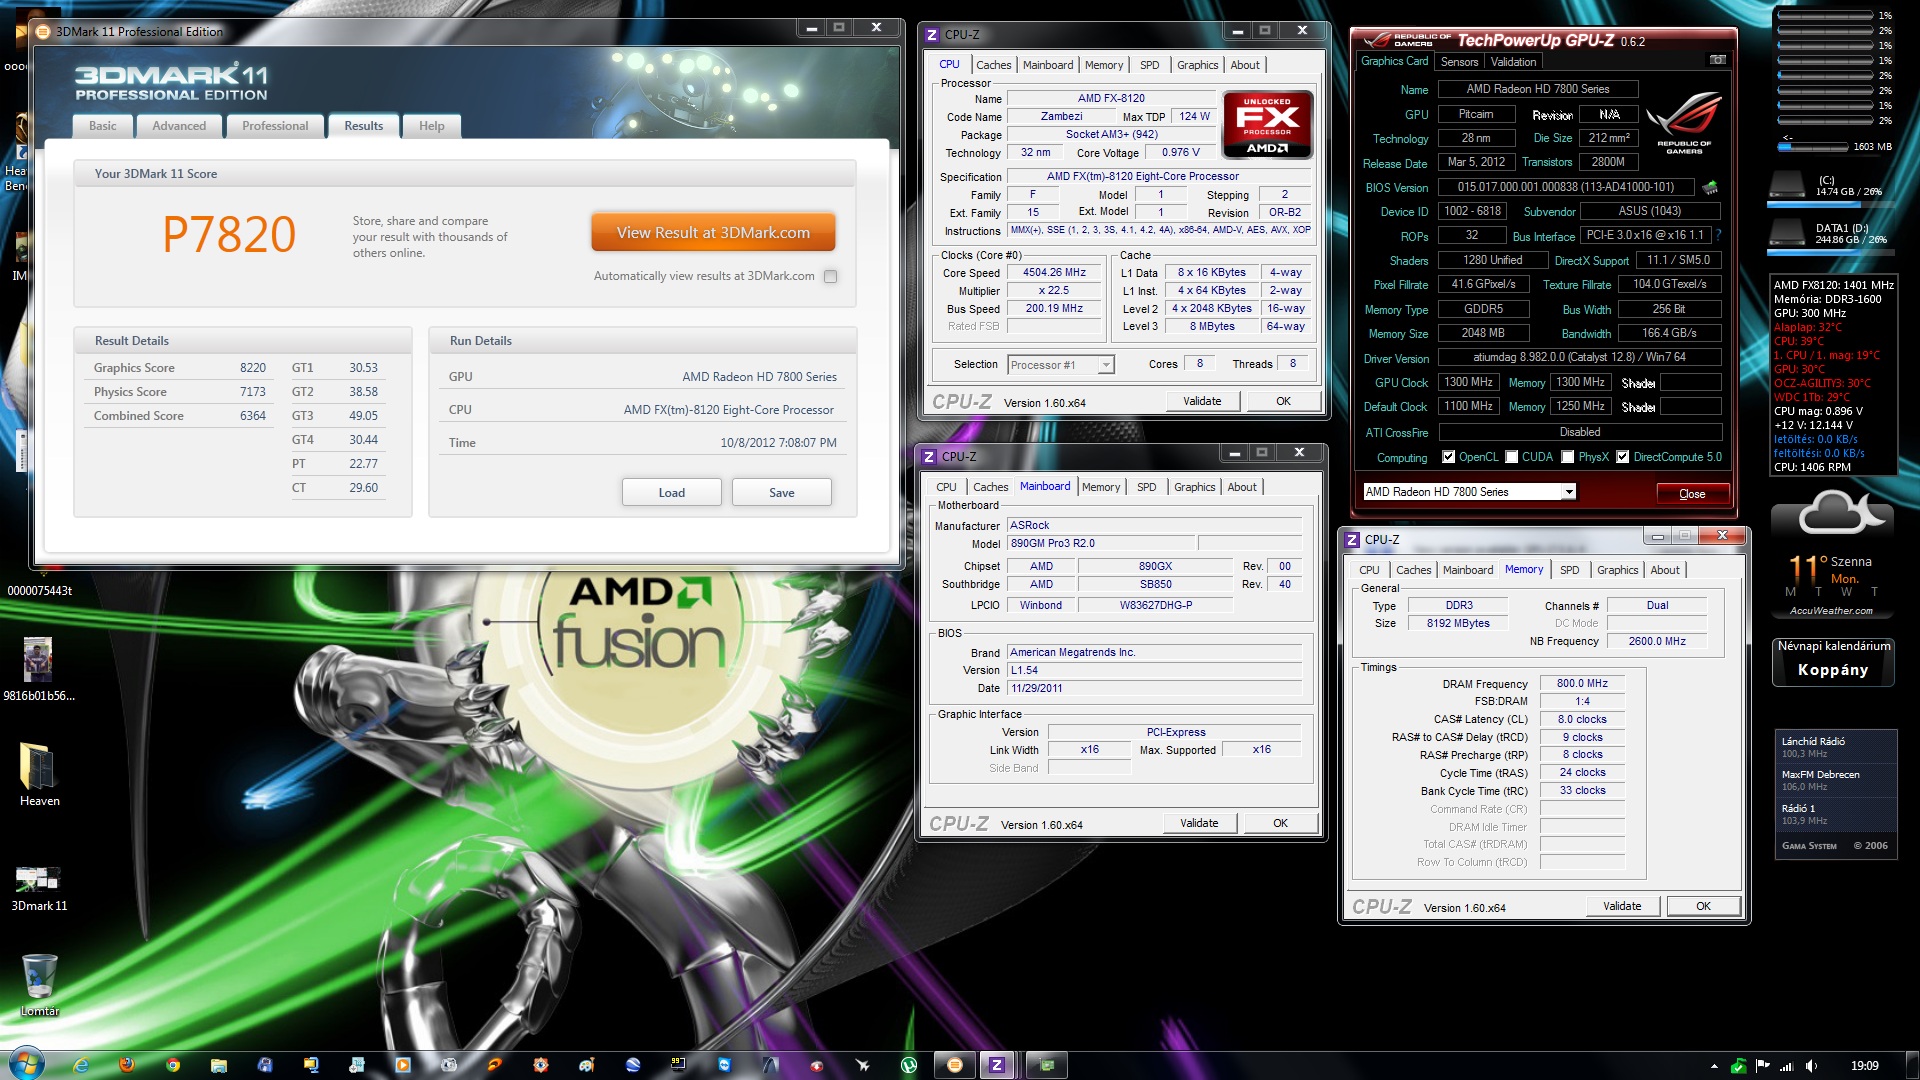Click the Load button in 3DMark
This screenshot has height=1080, width=1920.
tap(672, 493)
